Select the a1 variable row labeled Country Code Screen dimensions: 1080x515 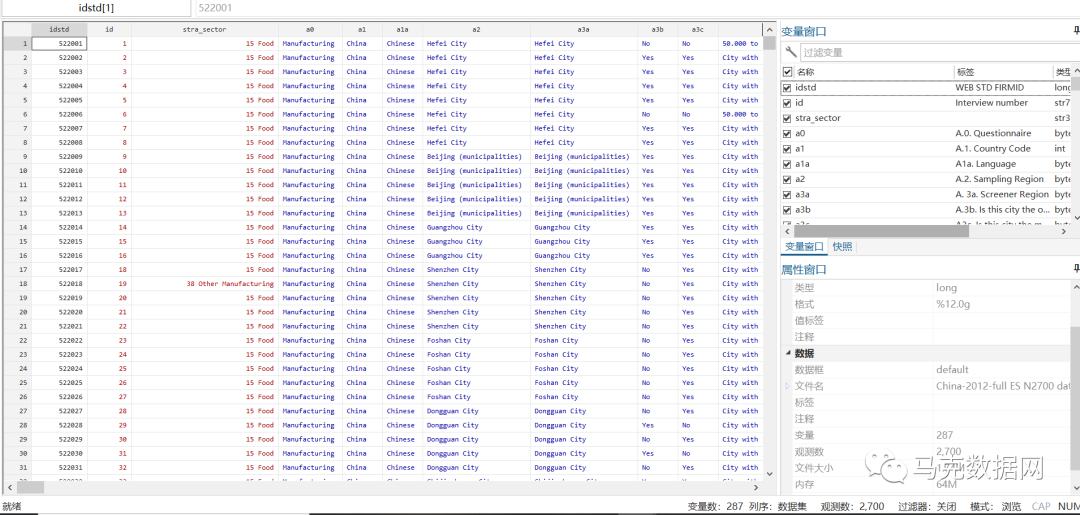(926, 149)
